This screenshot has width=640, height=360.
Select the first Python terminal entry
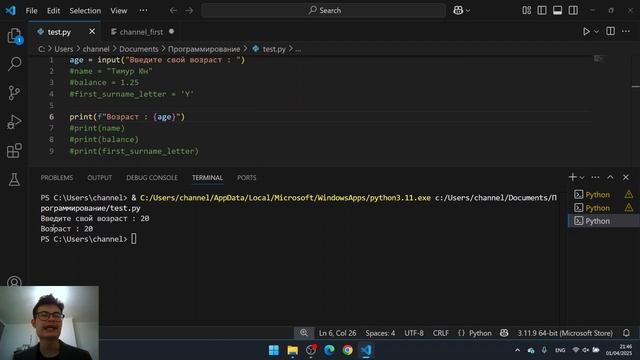pyautogui.click(x=603, y=195)
